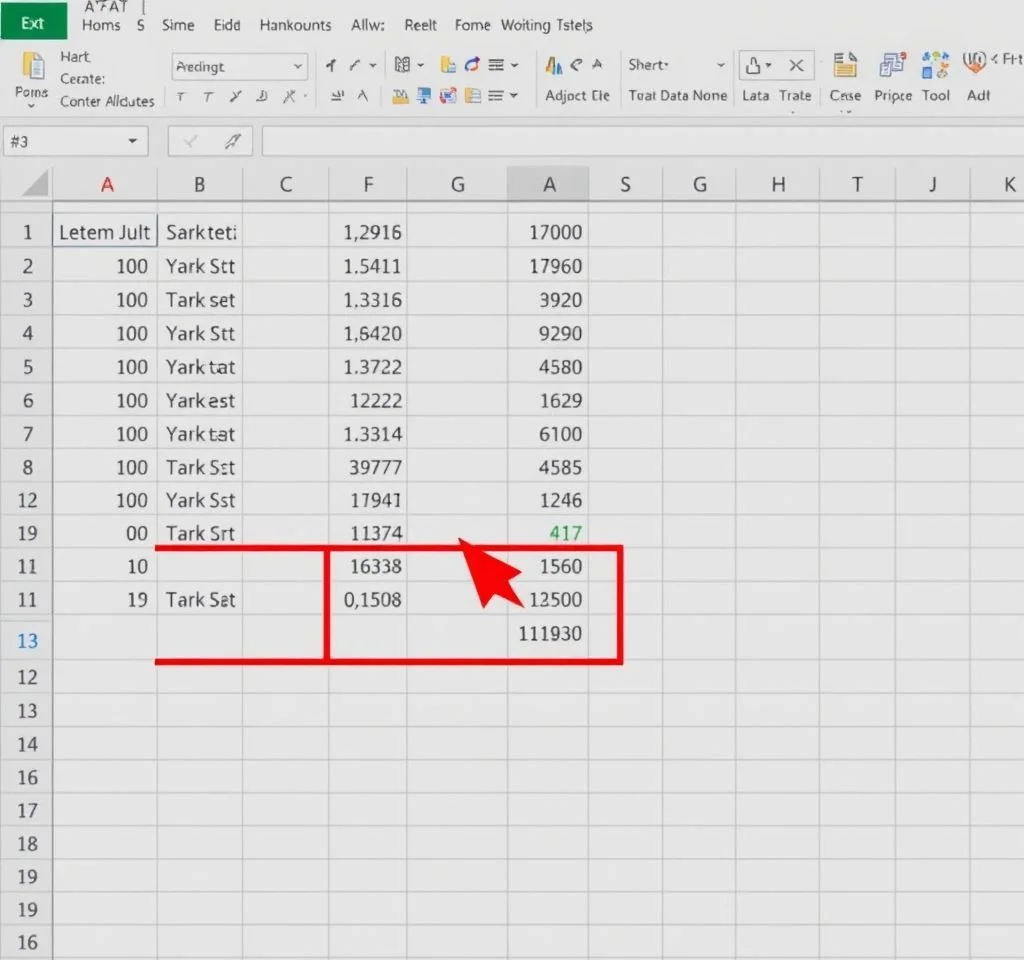Viewport: 1024px width, 960px height.
Task: Expand the name box dropdown showing #3
Action: [x=132, y=142]
